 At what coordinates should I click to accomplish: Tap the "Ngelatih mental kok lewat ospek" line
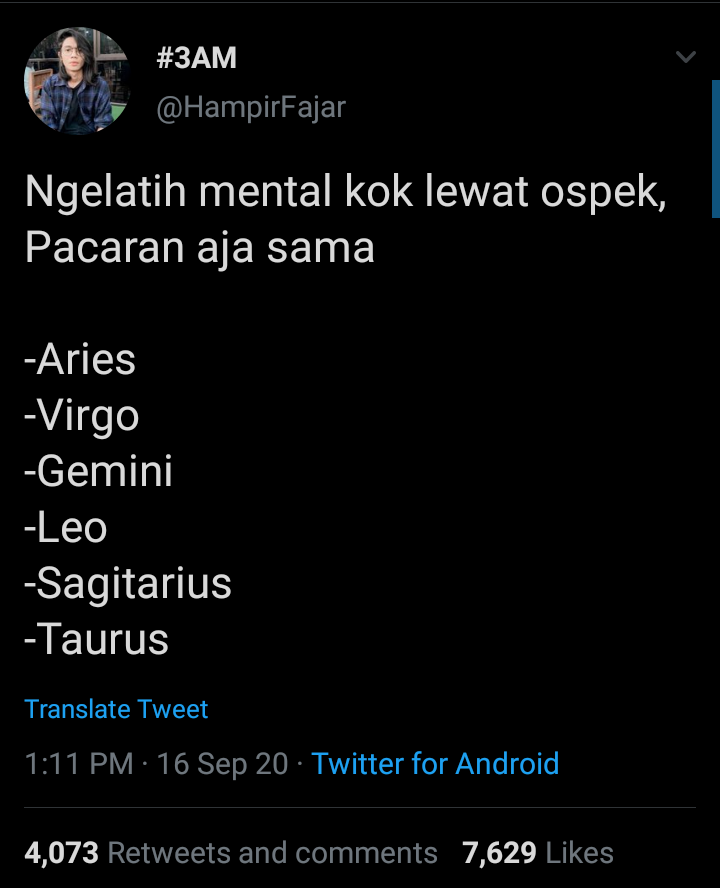(345, 192)
